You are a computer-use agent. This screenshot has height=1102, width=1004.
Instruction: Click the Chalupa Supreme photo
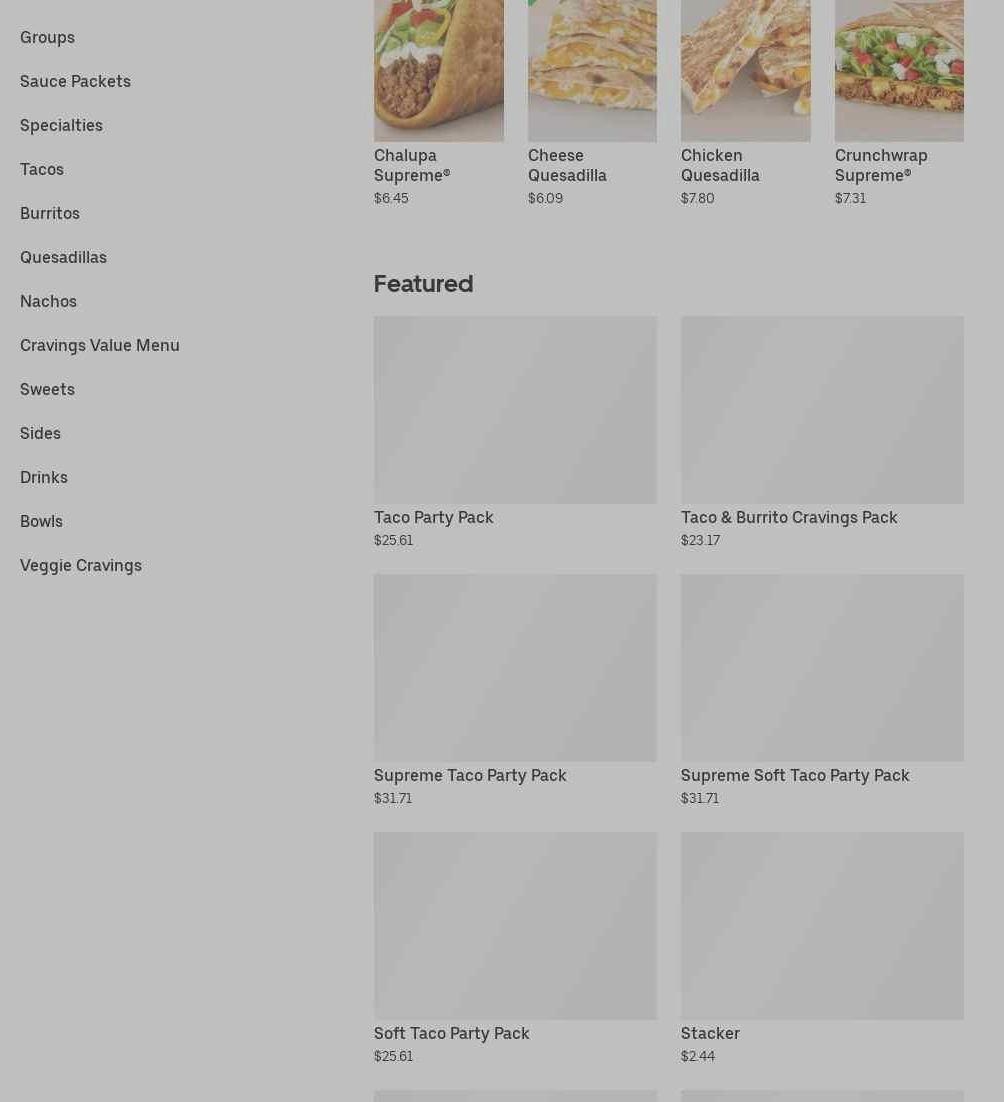(438, 70)
